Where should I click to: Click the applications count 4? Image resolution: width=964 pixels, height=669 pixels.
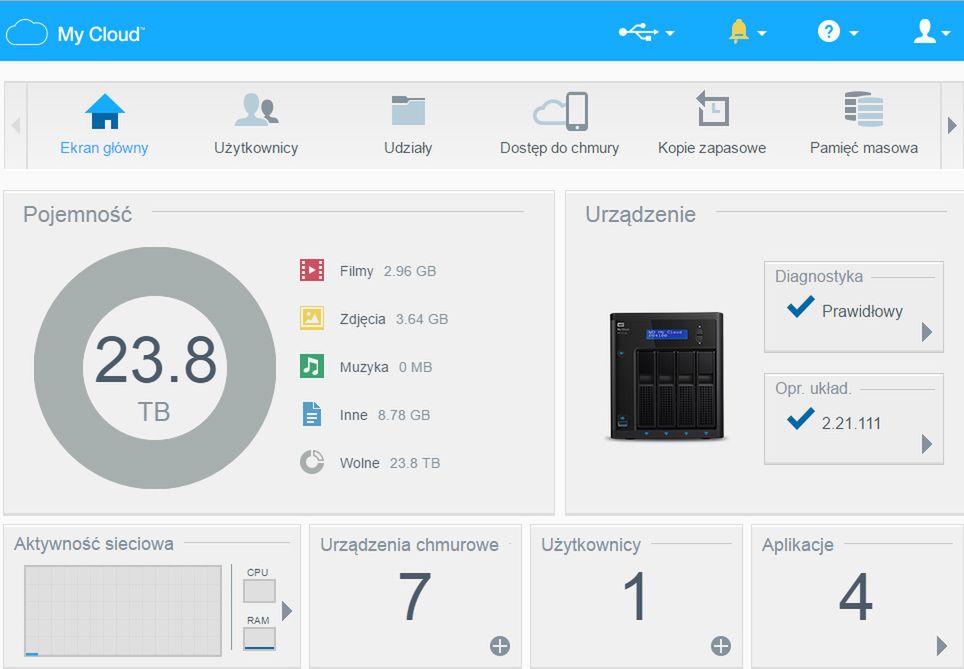[x=856, y=596]
